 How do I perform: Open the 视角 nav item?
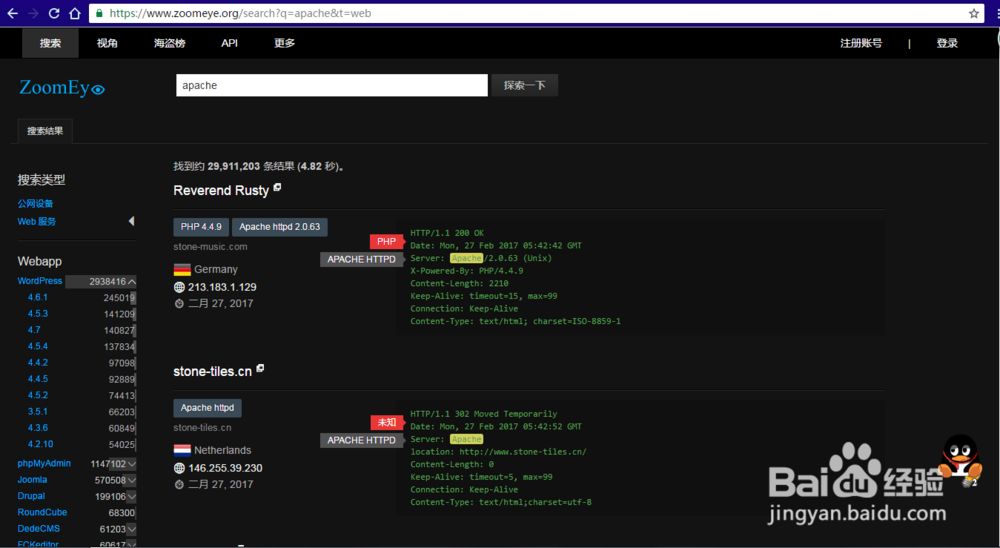[107, 43]
